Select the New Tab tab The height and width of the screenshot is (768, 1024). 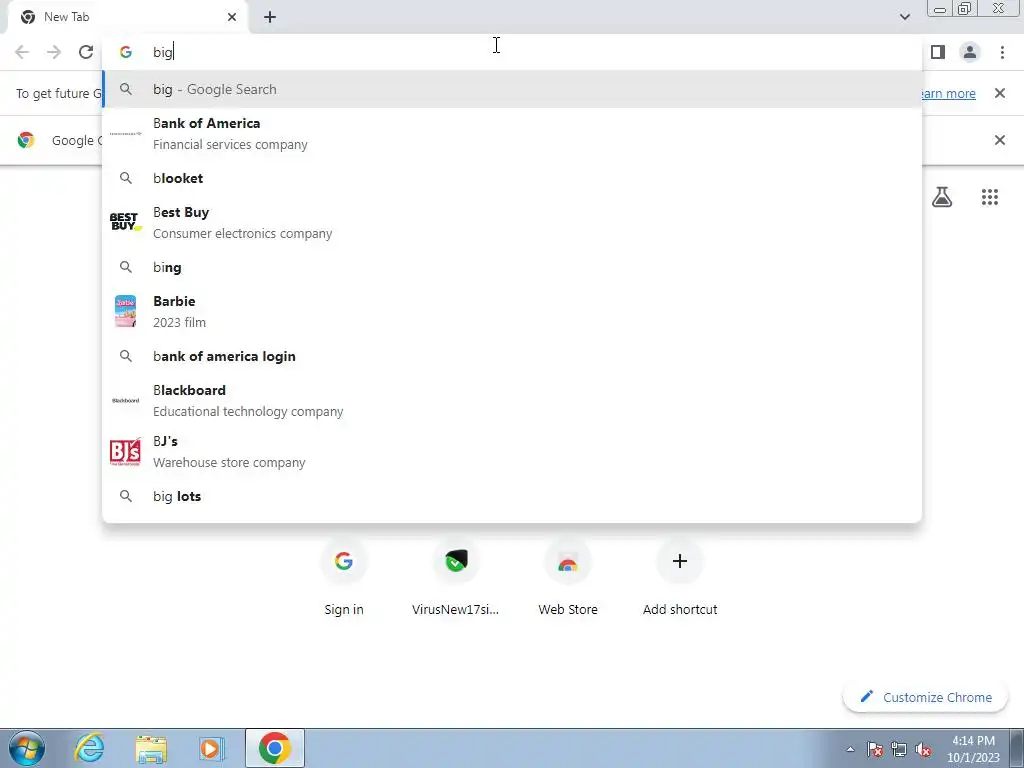point(129,17)
